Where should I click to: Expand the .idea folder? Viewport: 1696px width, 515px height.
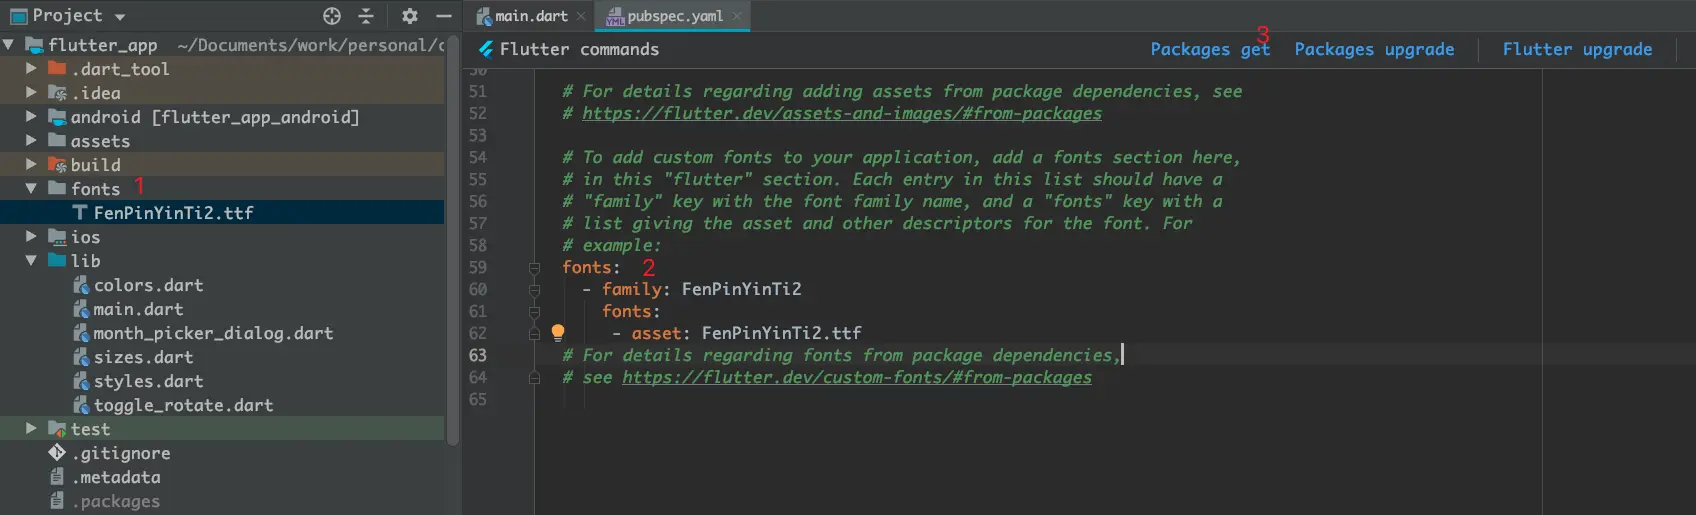coord(31,93)
